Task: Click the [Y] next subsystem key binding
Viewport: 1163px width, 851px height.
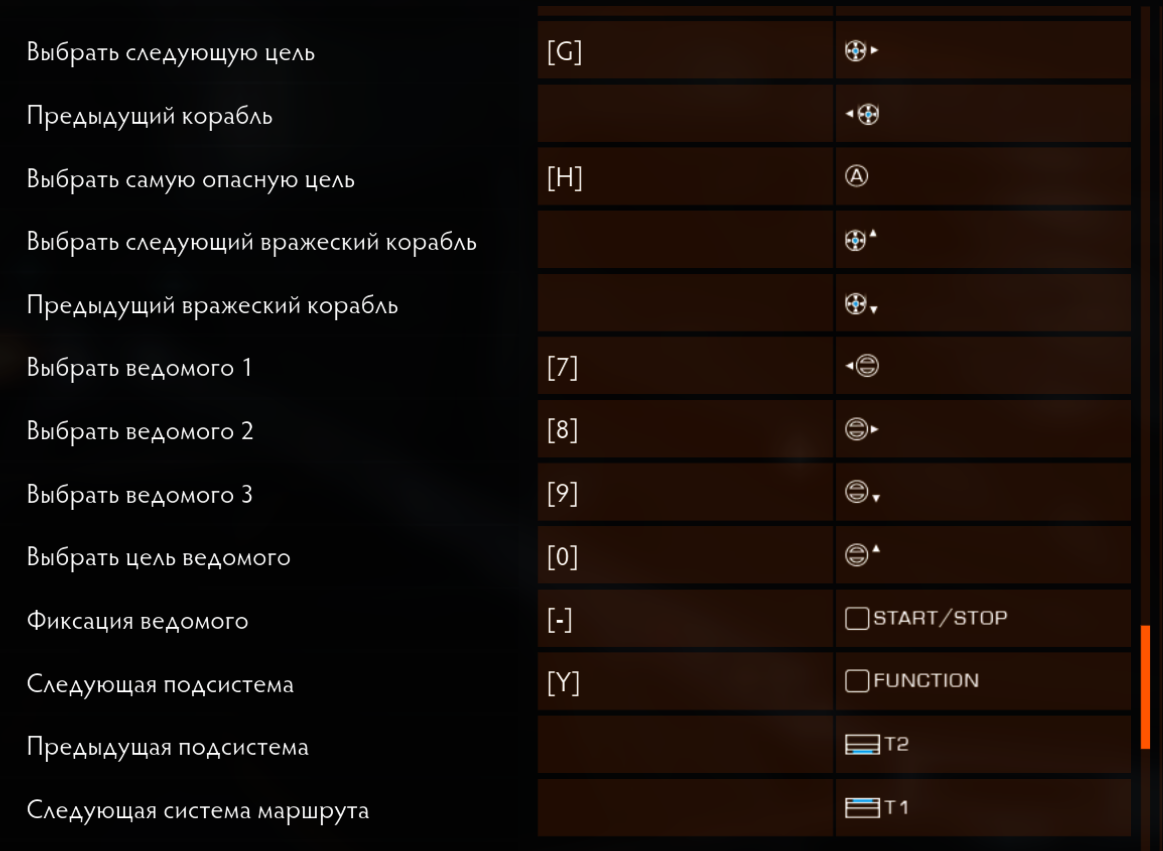Action: 685,681
